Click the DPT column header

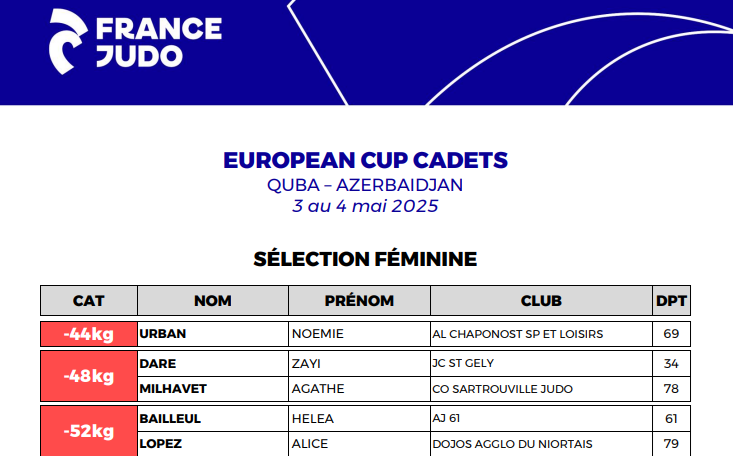point(671,300)
